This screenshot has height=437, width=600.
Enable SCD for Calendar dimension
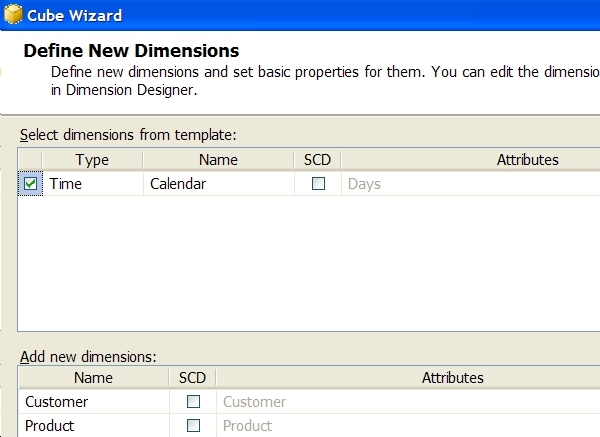pos(318,184)
